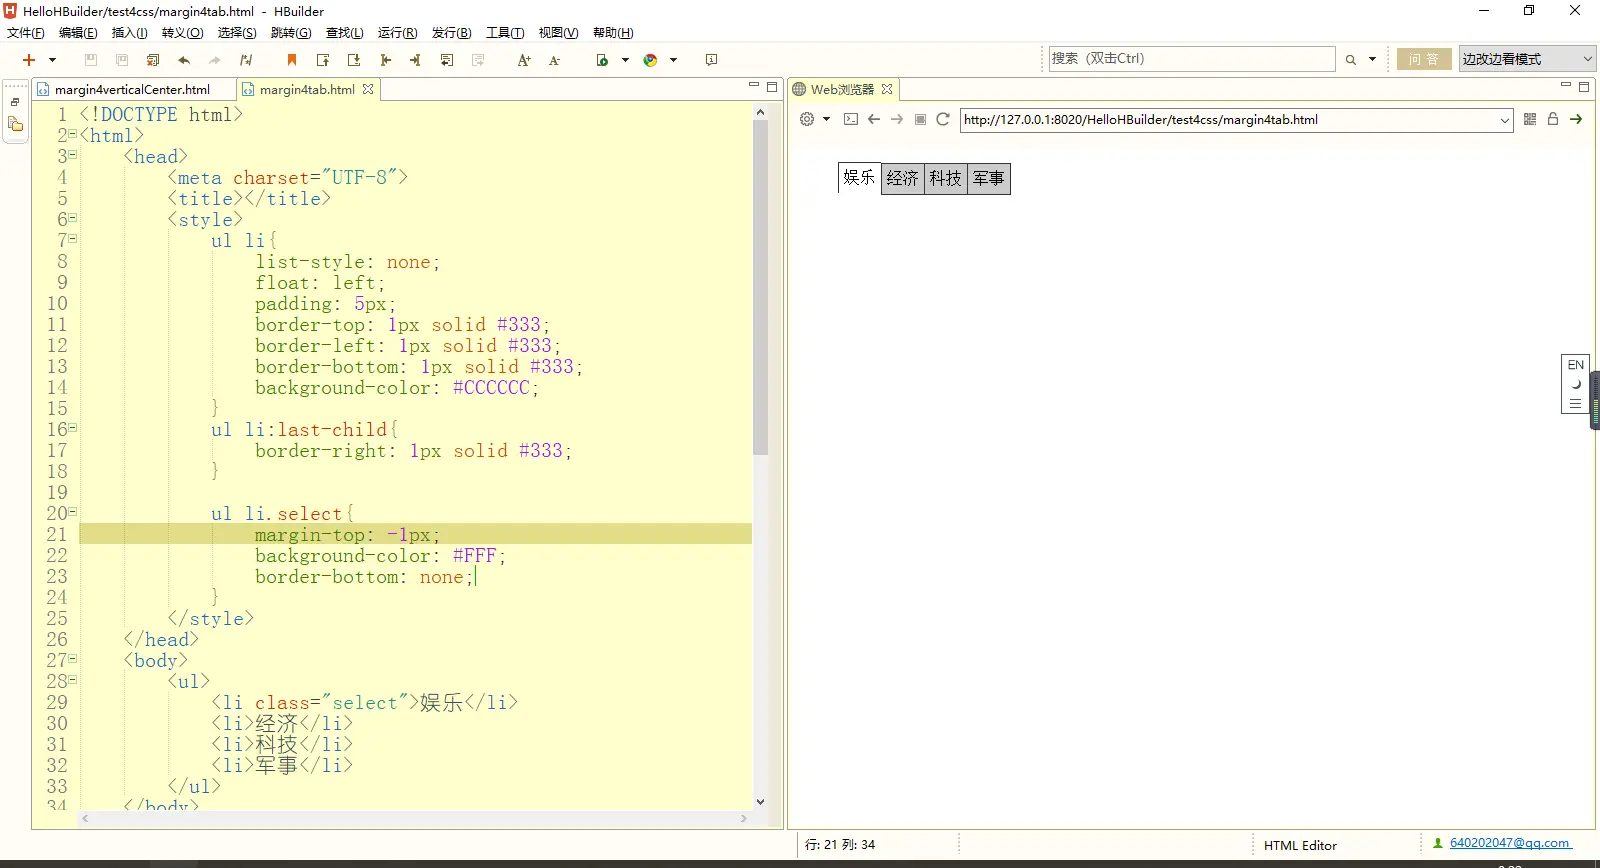The height and width of the screenshot is (868, 1600).
Task: Close the Web浏览器 panel tab
Action: coord(887,89)
